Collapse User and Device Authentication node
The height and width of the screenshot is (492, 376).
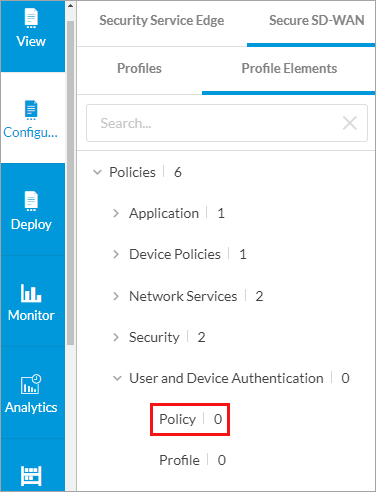coord(117,378)
